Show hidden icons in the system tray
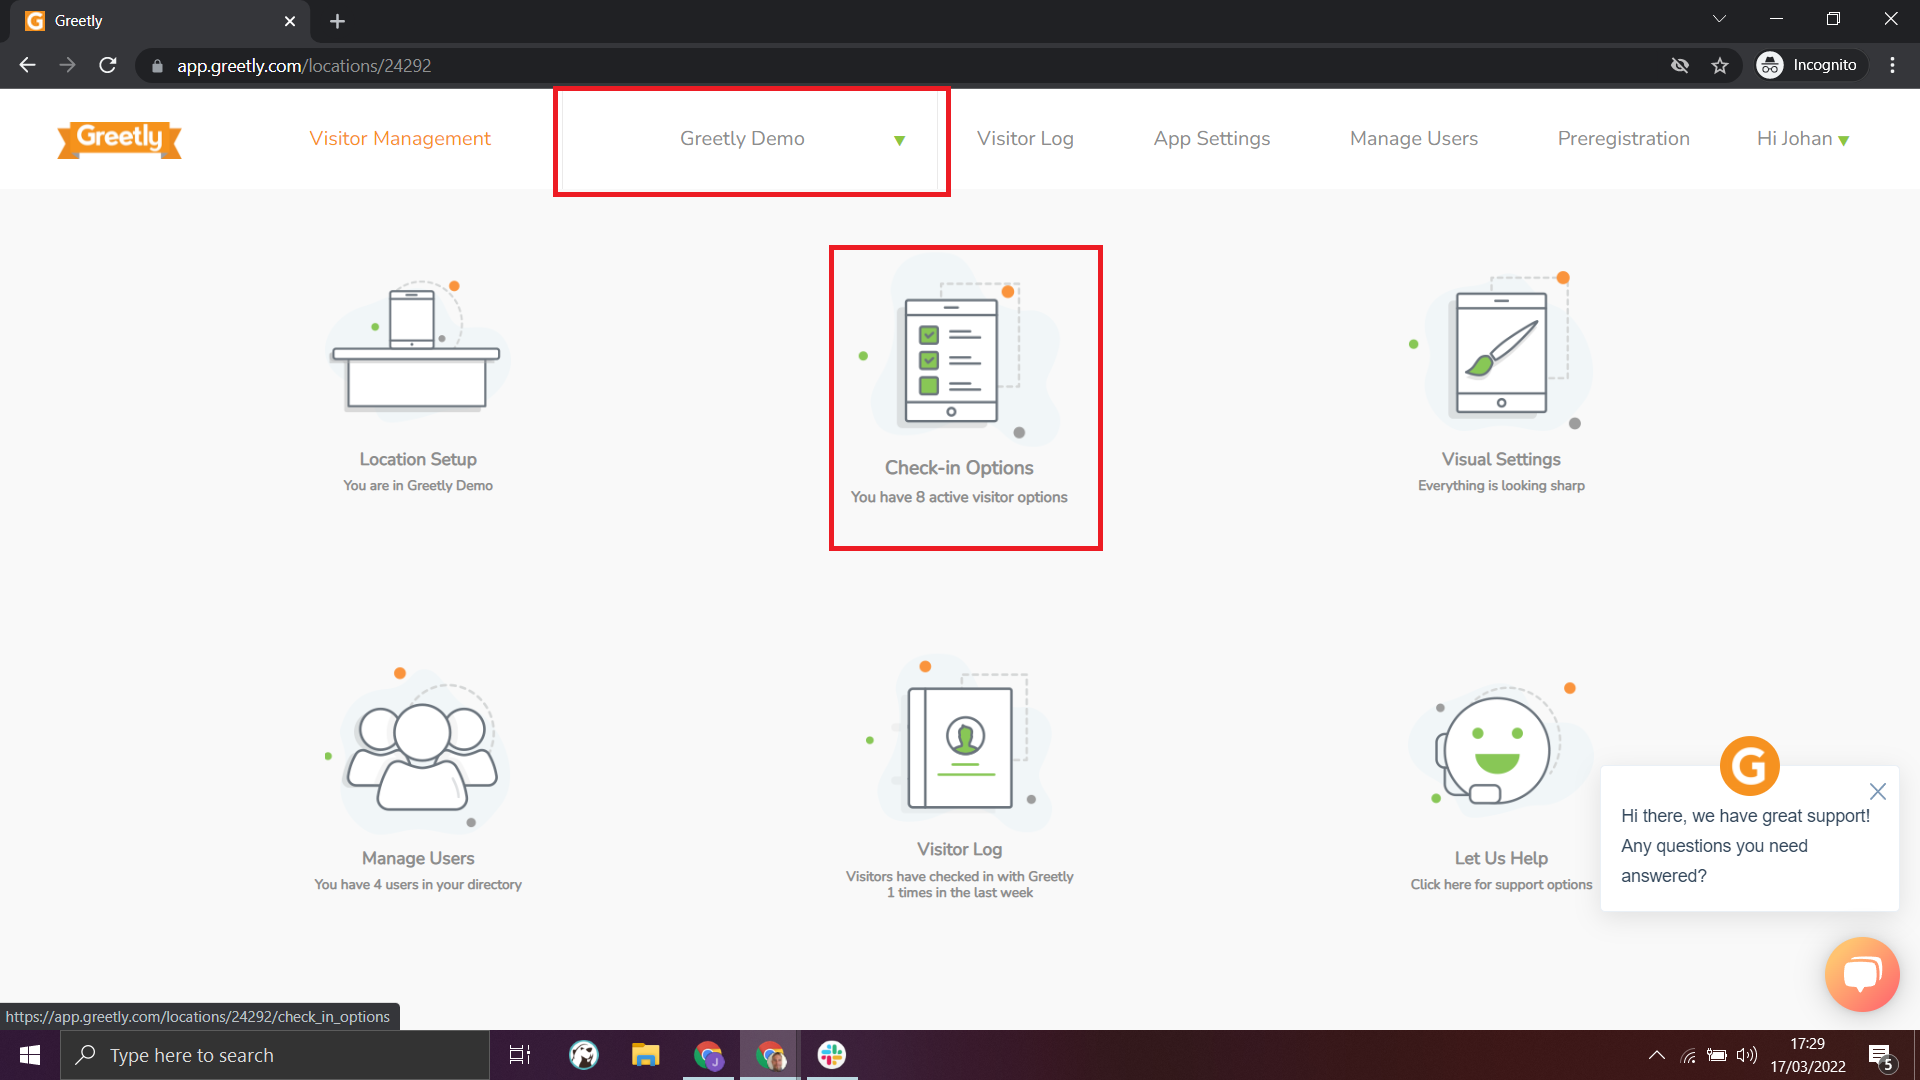The height and width of the screenshot is (1080, 1920). point(1656,1054)
